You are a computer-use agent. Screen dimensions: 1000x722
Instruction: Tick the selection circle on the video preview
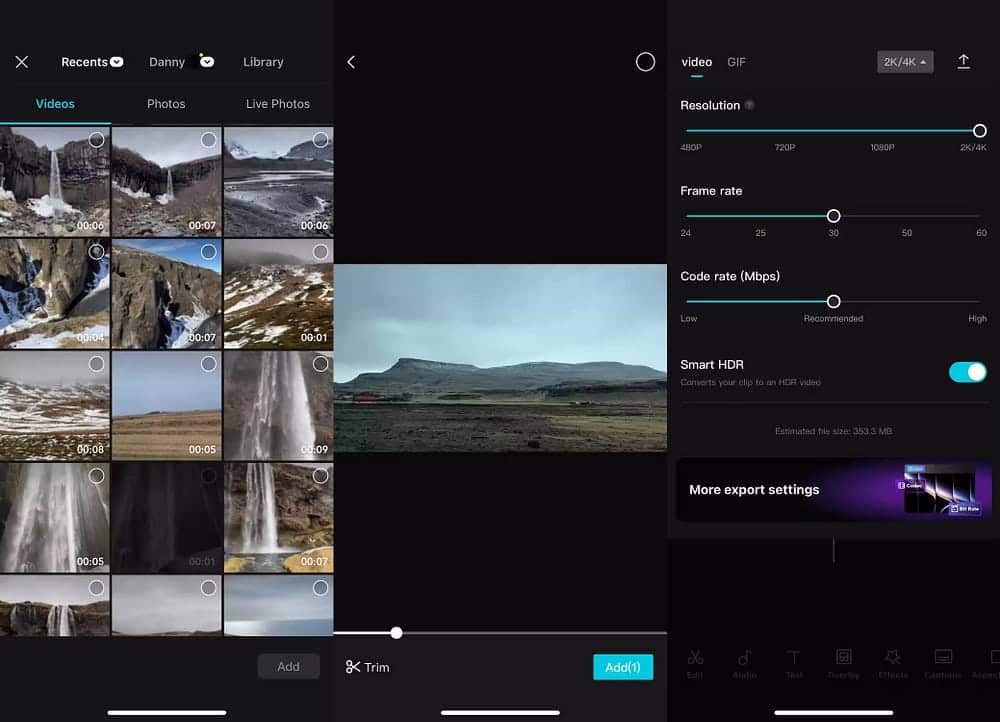(x=645, y=61)
